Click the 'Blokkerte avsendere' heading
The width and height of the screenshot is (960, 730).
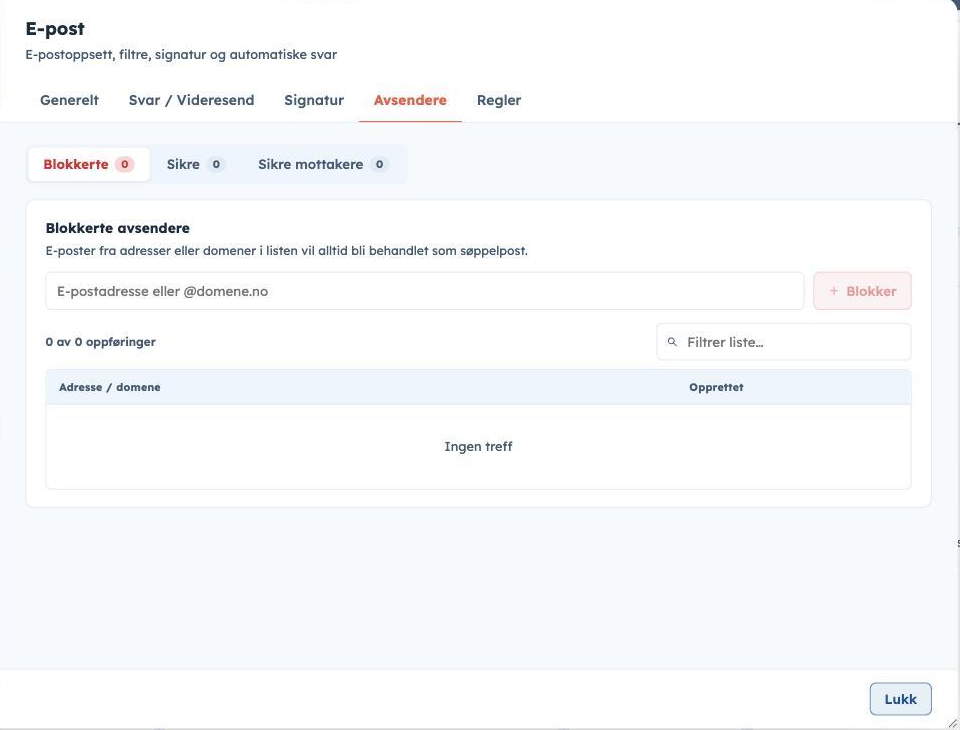[x=118, y=228]
